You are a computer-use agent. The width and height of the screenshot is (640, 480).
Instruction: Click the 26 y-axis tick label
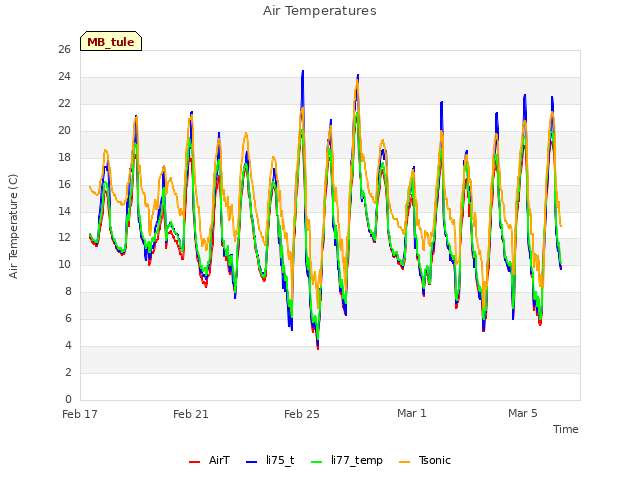[64, 49]
